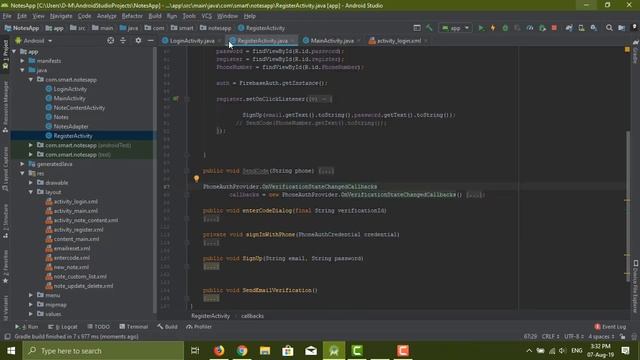
Task: Open the Navigate menu
Action: (x=61, y=16)
